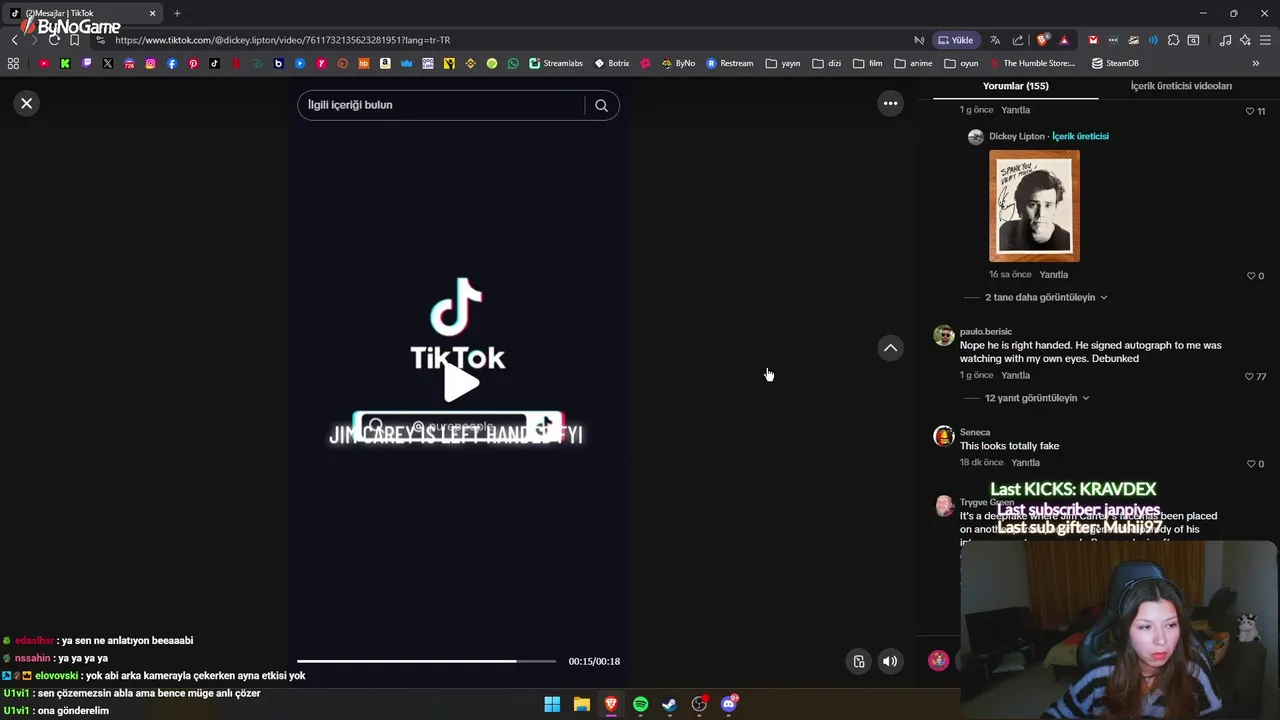Expand the 'yayın' bookmark folder

coord(783,63)
